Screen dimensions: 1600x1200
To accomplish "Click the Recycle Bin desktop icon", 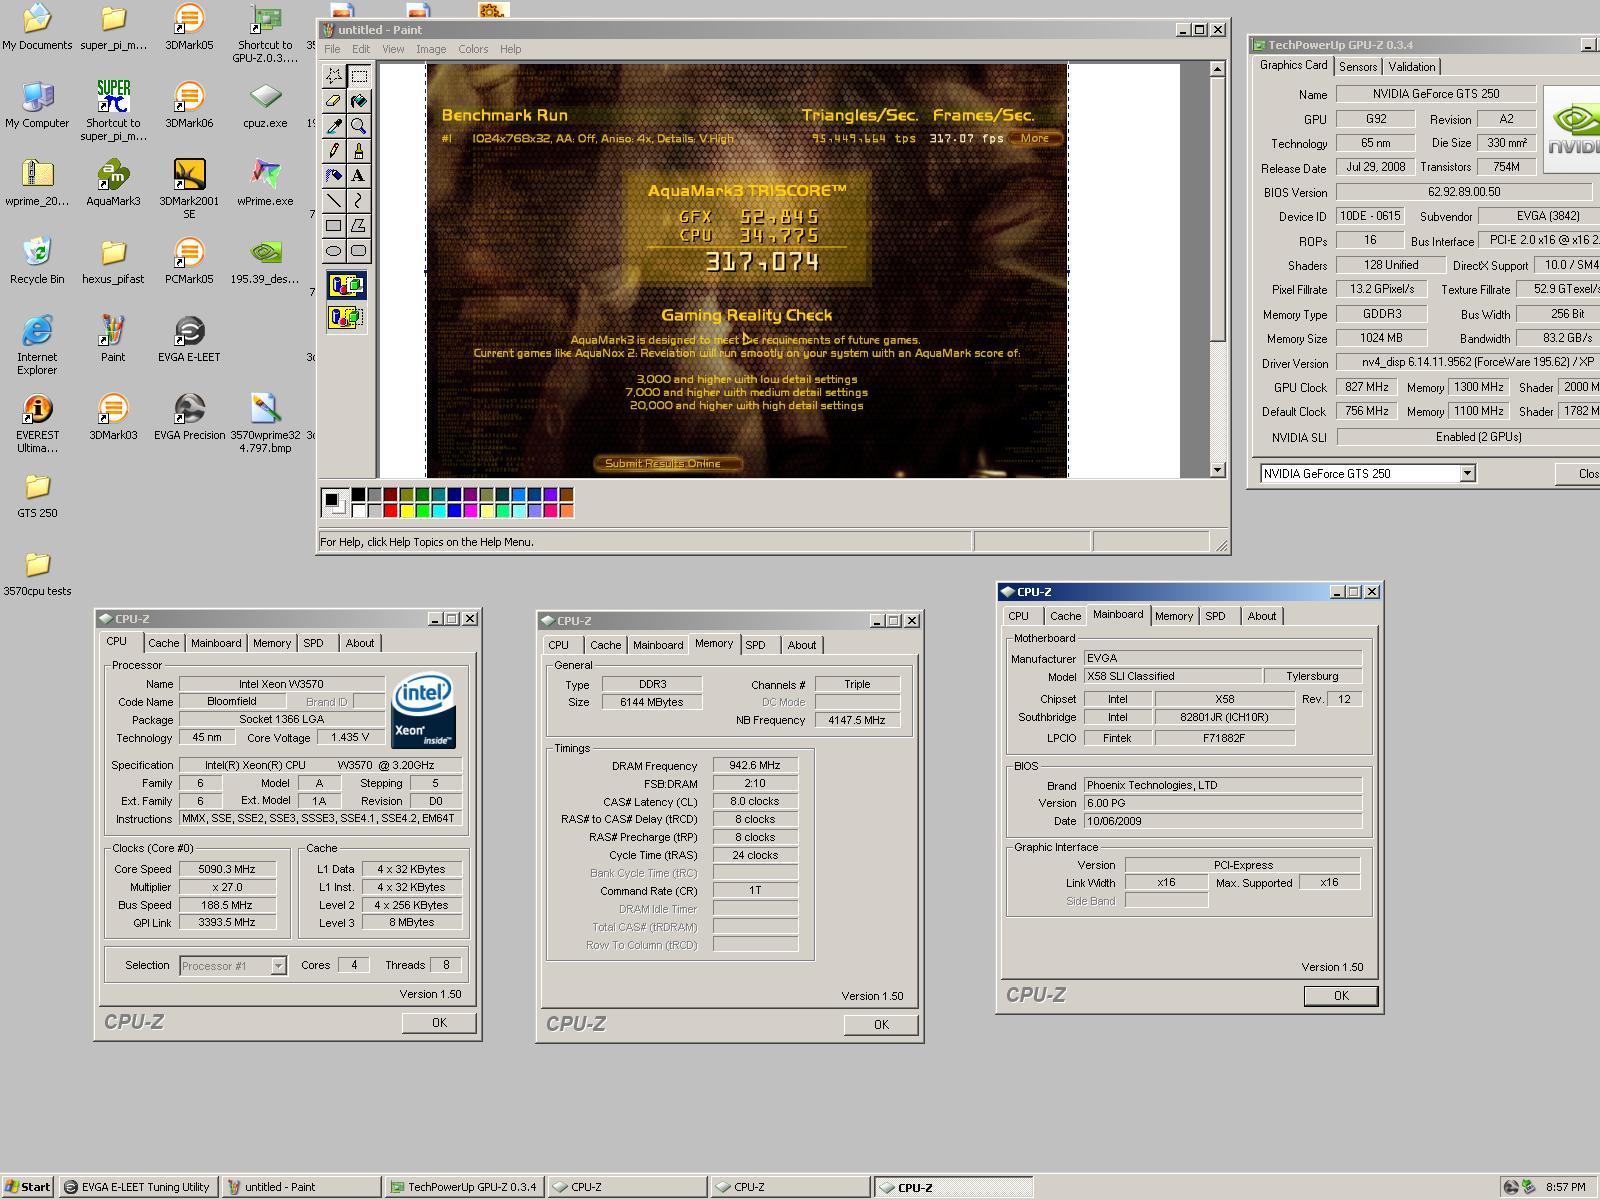I will pyautogui.click(x=37, y=260).
